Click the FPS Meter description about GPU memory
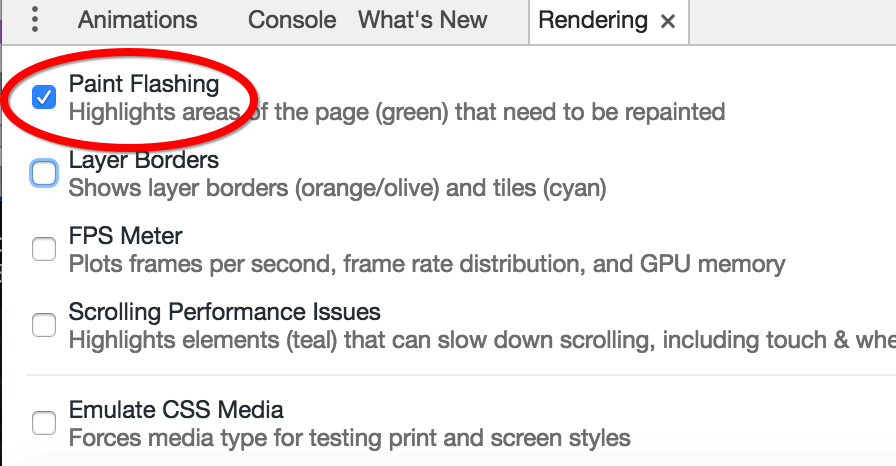 (427, 264)
